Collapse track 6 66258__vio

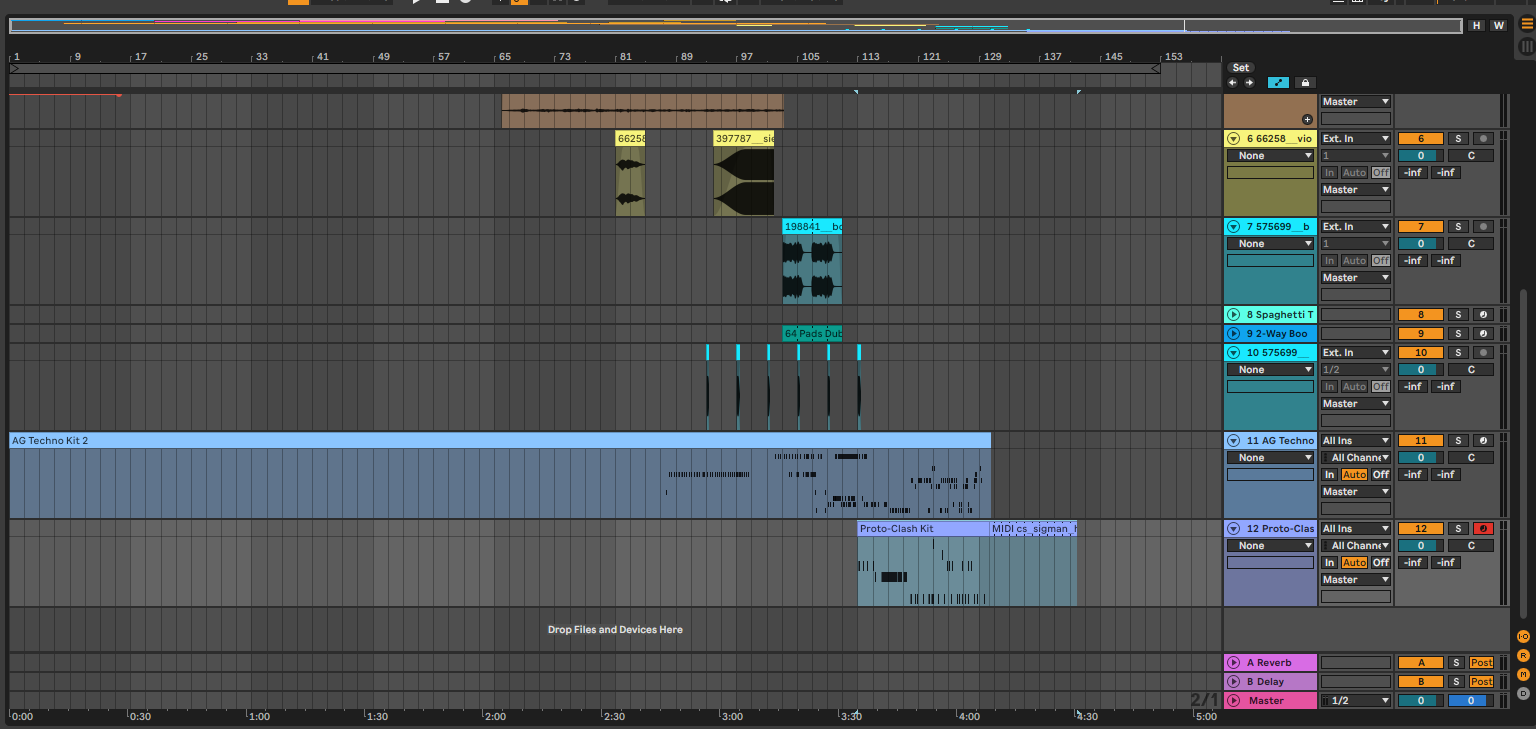tap(1234, 139)
